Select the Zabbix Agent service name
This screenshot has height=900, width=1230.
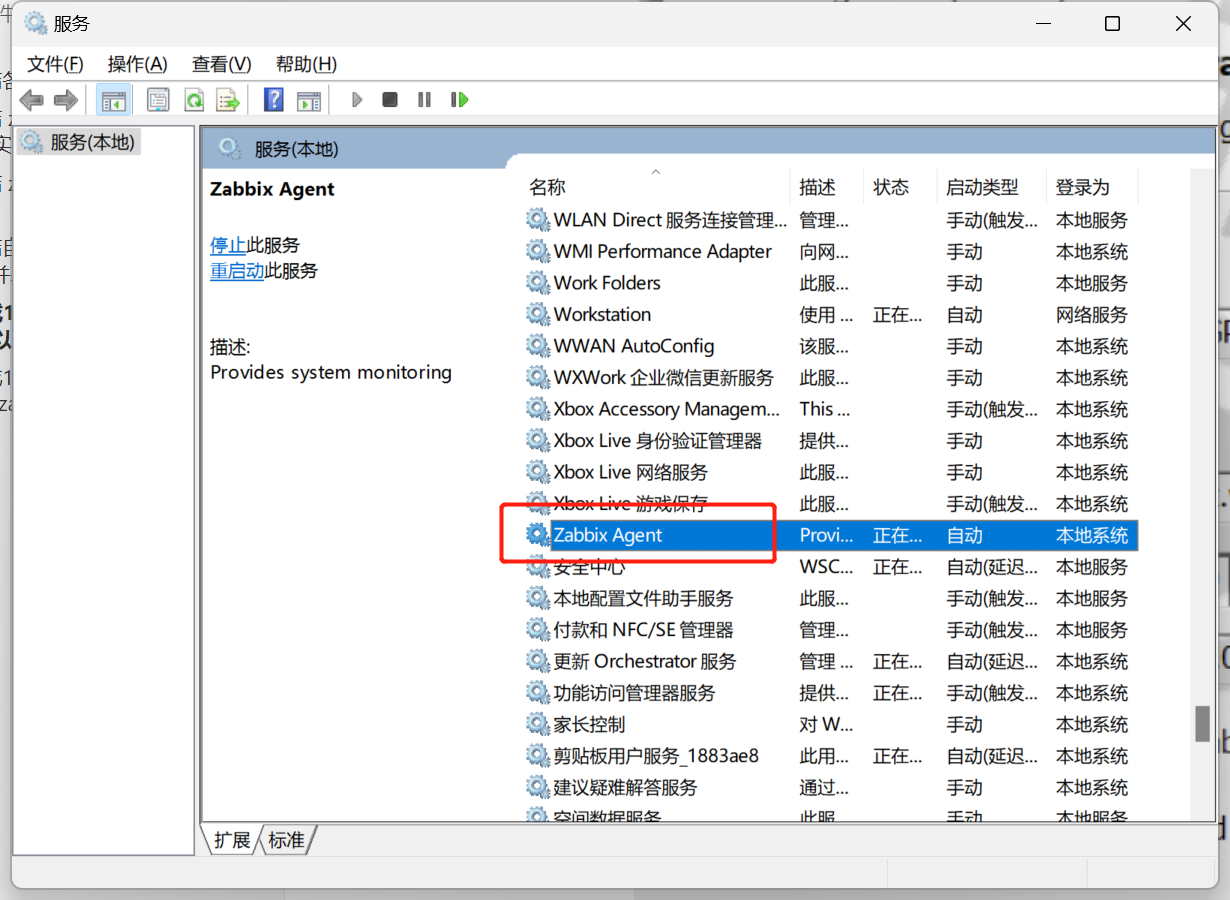click(608, 535)
